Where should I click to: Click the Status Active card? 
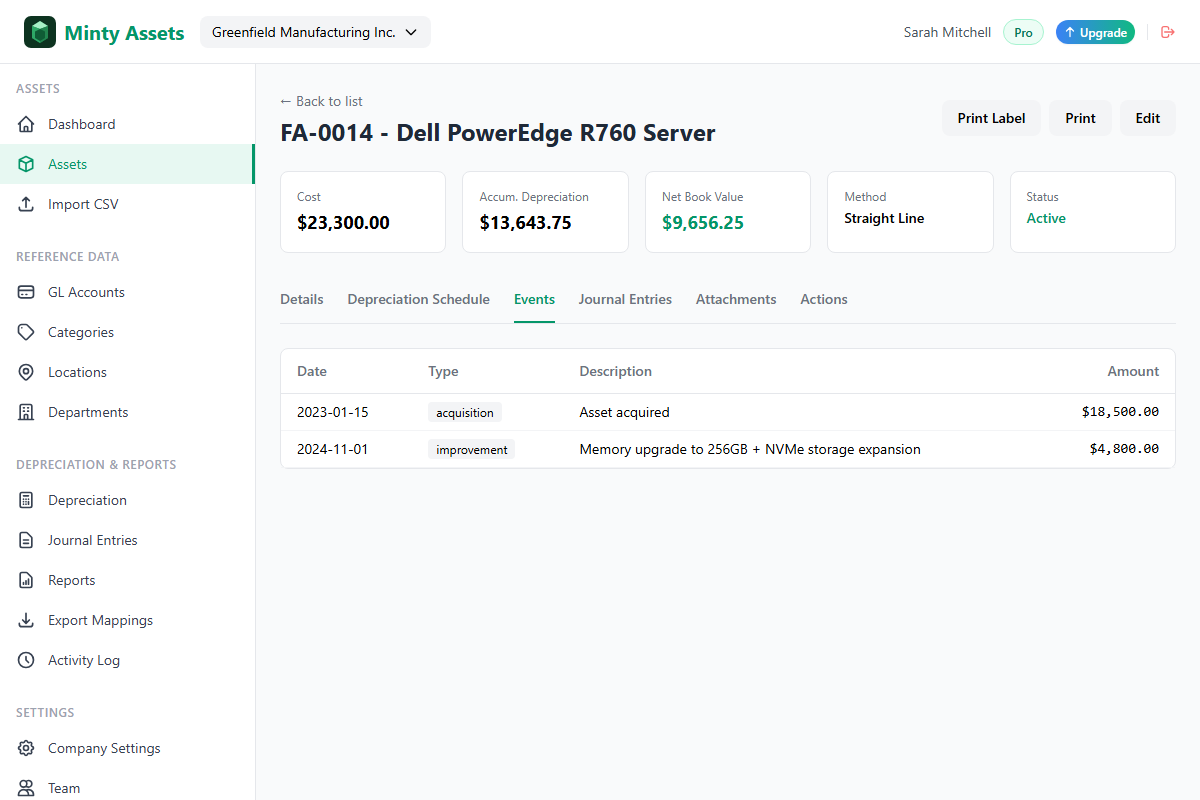(1093, 212)
